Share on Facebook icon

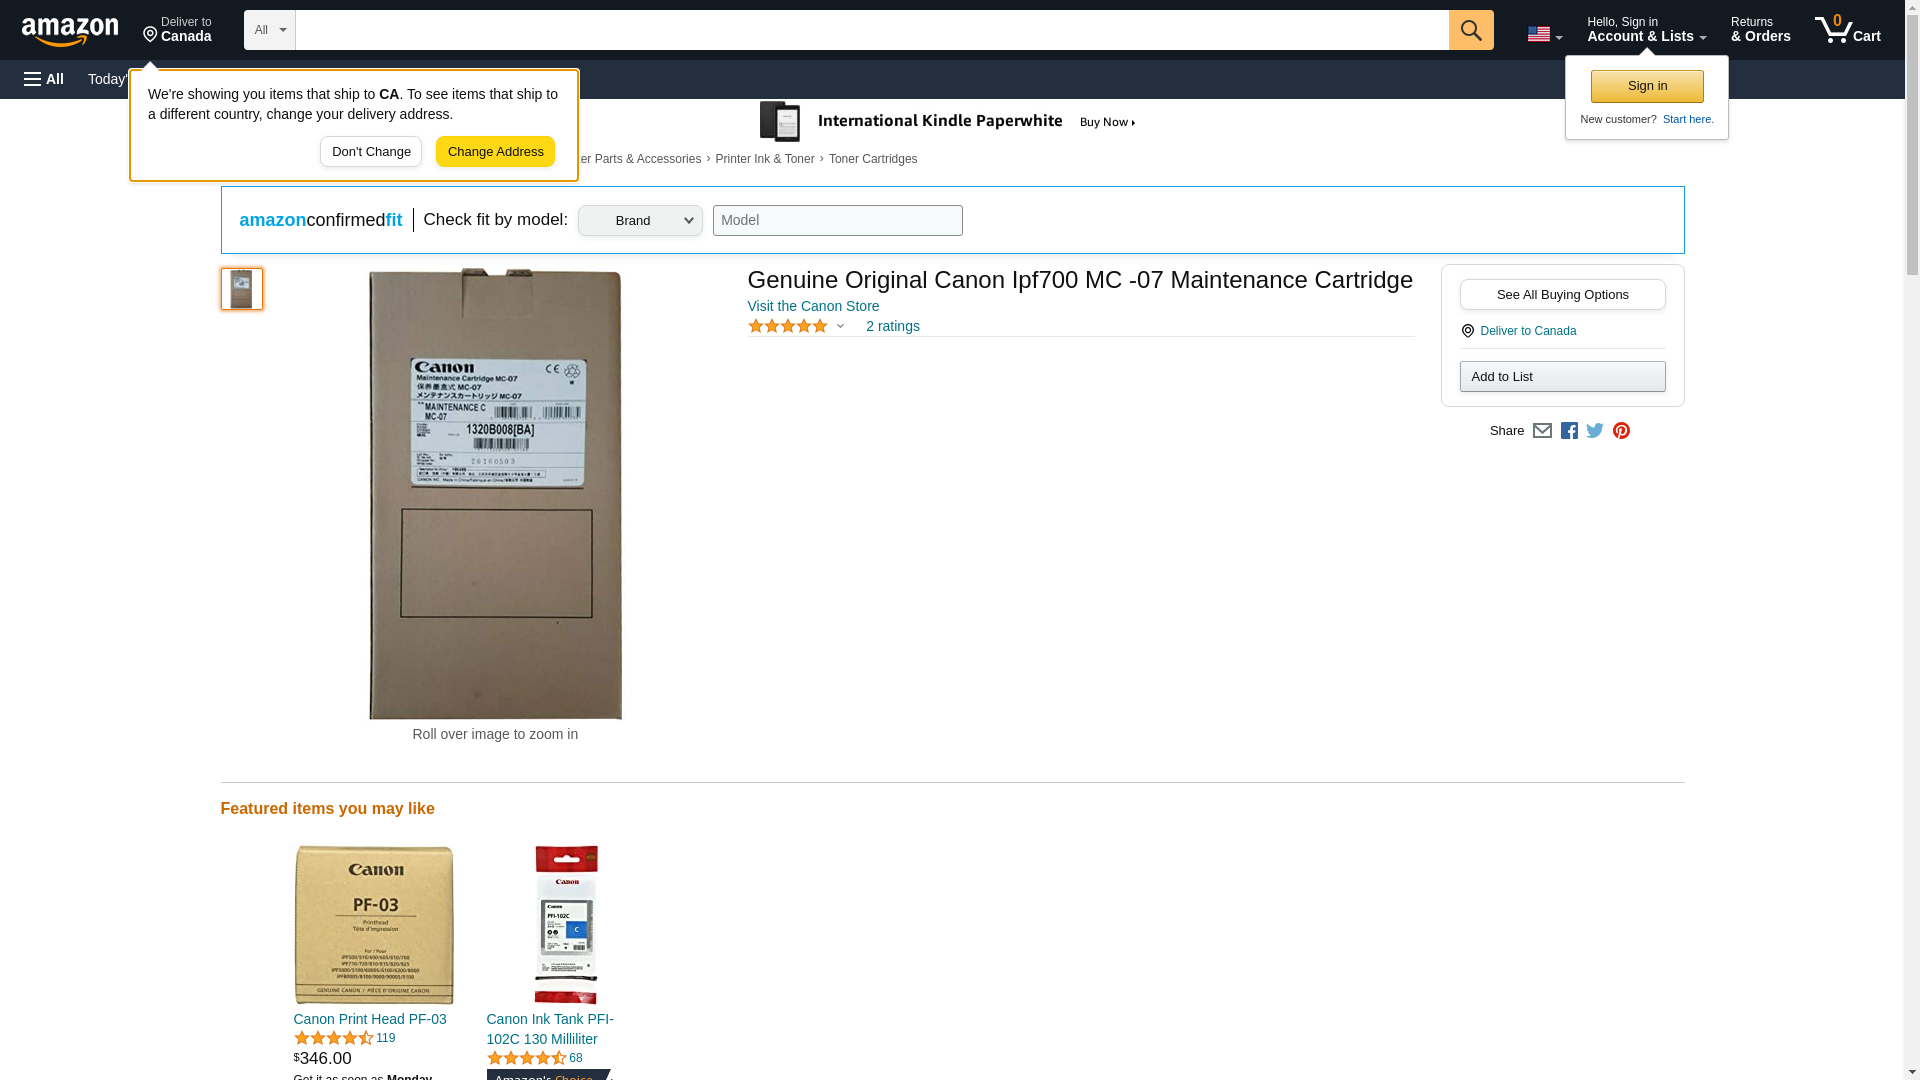[x=1569, y=431]
